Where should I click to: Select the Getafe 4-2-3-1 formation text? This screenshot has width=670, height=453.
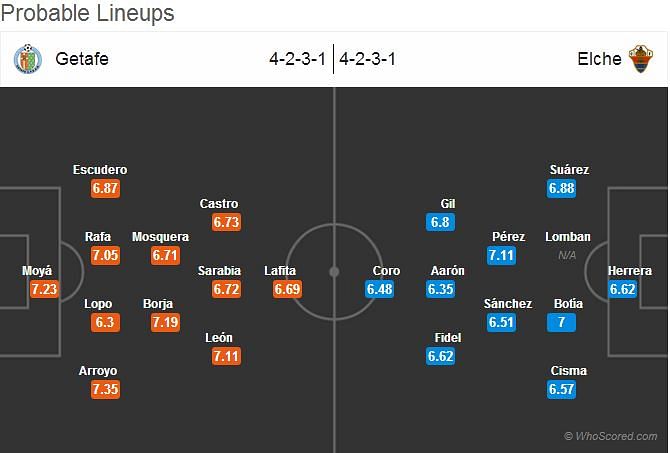click(x=297, y=59)
